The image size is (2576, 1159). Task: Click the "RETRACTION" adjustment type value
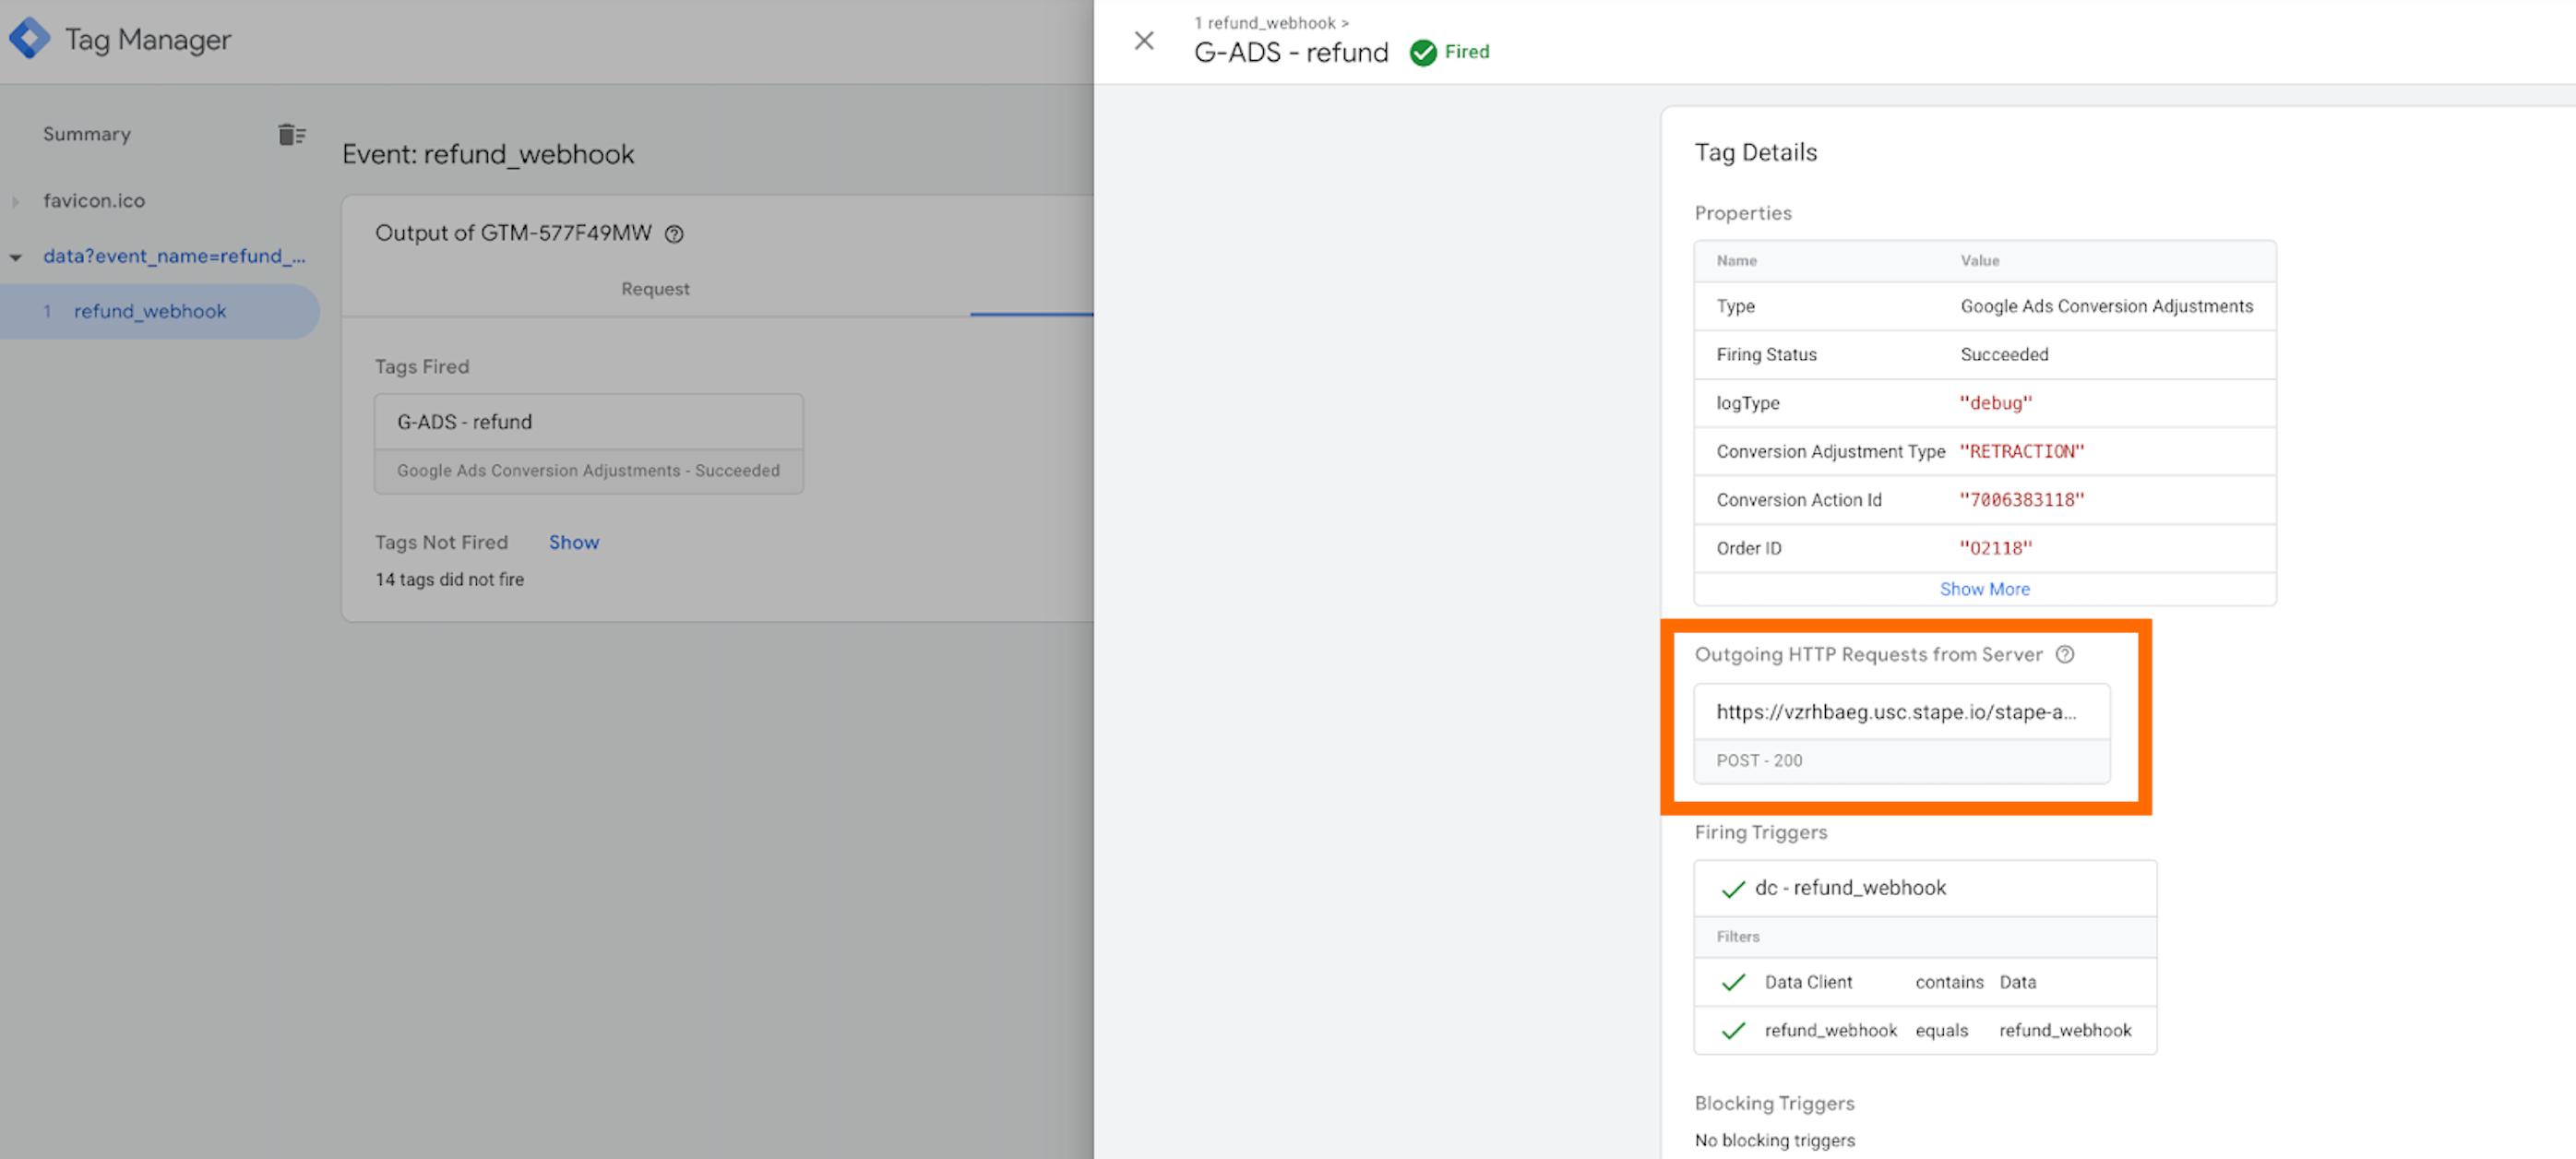pos(2022,451)
